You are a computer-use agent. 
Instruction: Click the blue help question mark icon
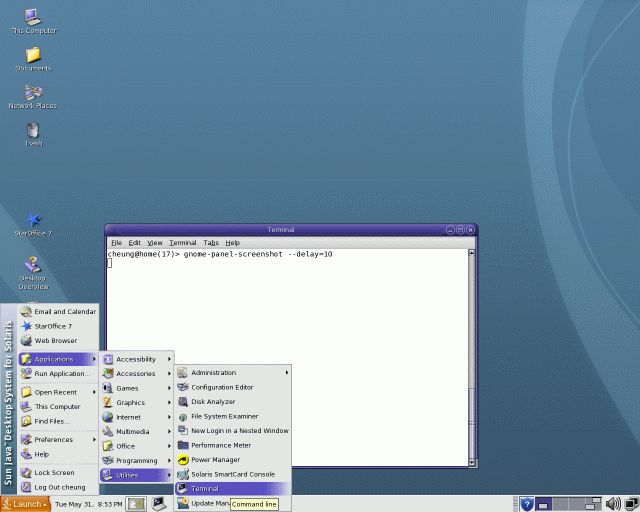tap(527, 504)
